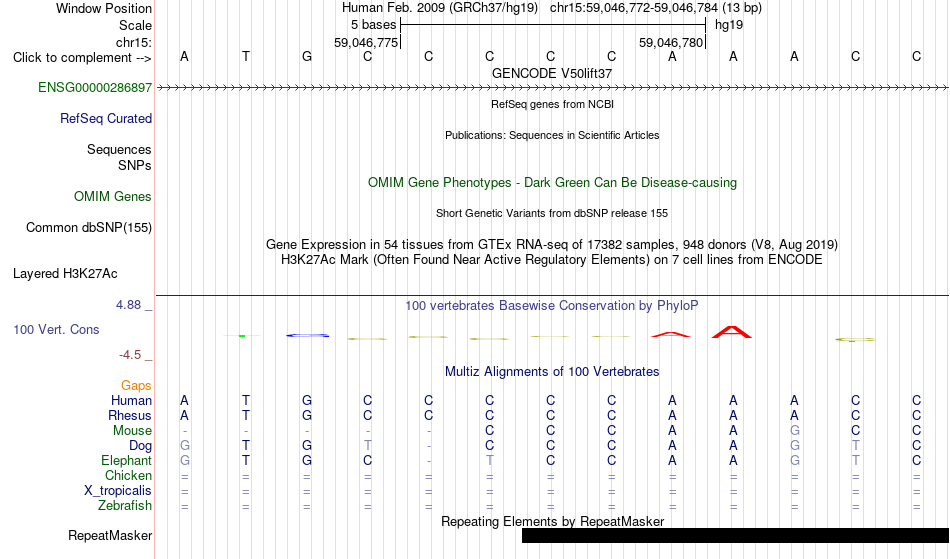Click the orange Gaps label
This screenshot has height=559, width=950.
point(136,386)
